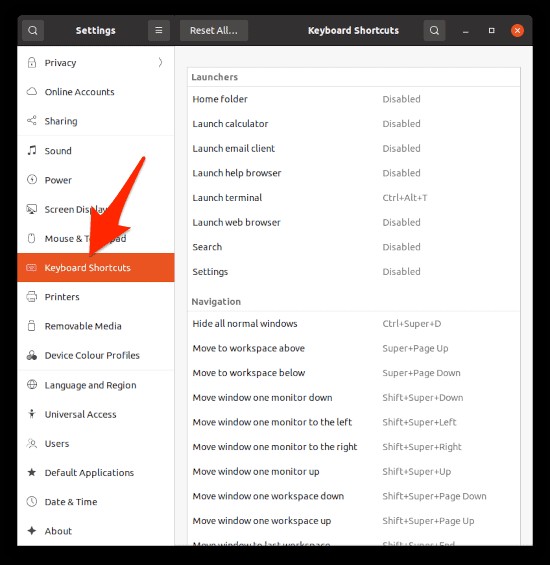
Task: Open the Printers panel
Action: pyautogui.click(x=96, y=297)
